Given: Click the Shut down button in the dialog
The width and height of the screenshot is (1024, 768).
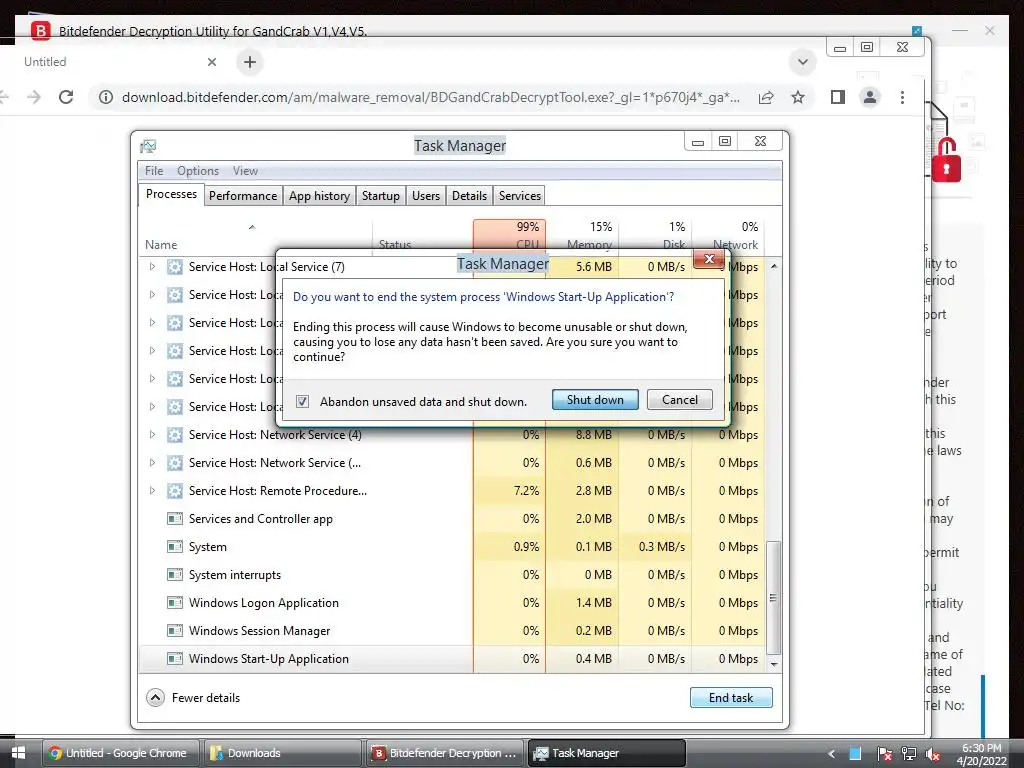Looking at the screenshot, I should coord(595,400).
